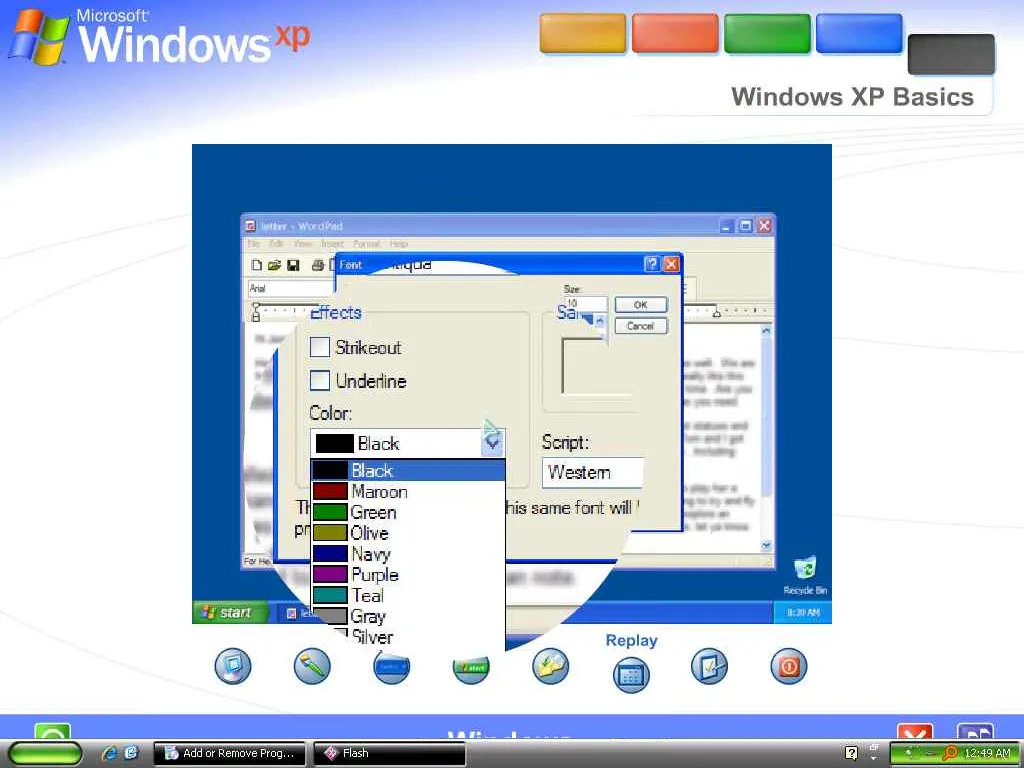The height and width of the screenshot is (768, 1024).
Task: Open the Color dropdown arrow next to Black
Action: [492, 443]
